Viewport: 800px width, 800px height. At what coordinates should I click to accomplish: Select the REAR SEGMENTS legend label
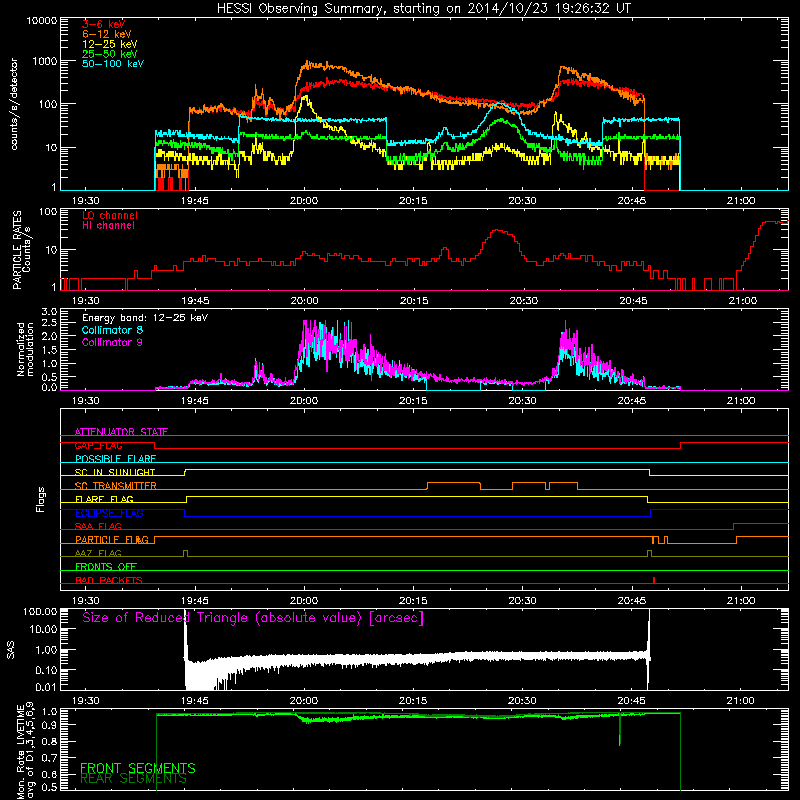(133, 779)
